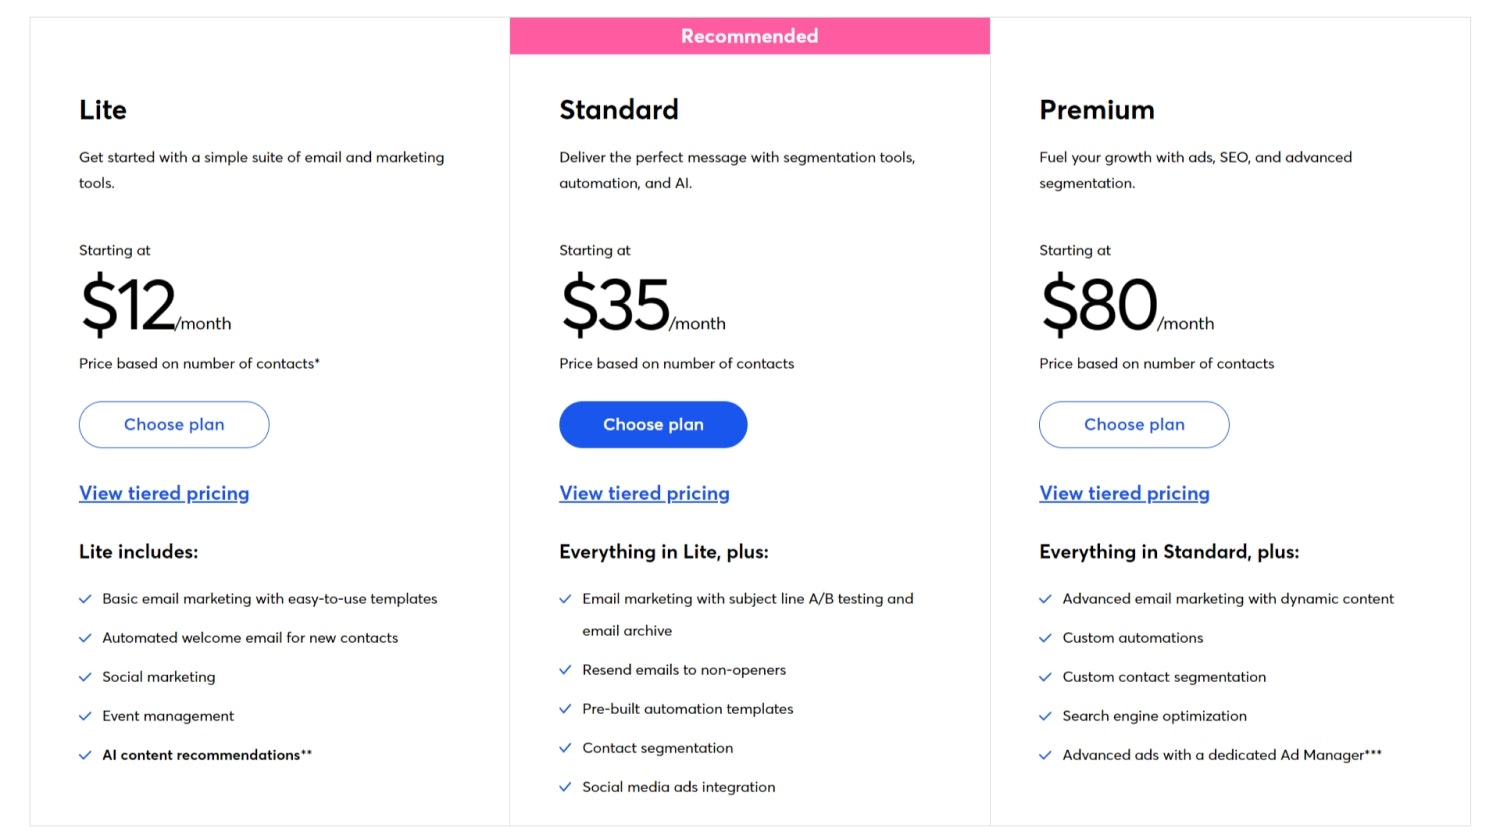The height and width of the screenshot is (840, 1500).
Task: Choose the Premium plan button
Action: (1134, 425)
